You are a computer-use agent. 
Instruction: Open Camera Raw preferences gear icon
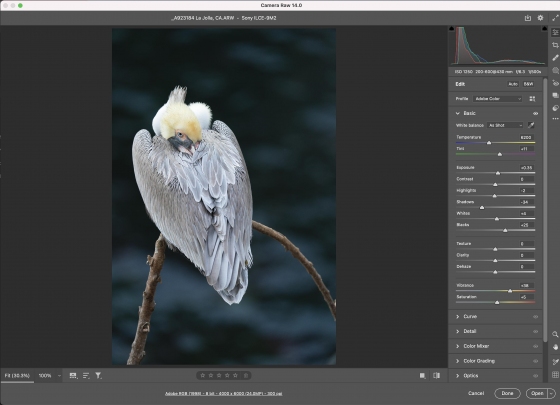coord(540,18)
